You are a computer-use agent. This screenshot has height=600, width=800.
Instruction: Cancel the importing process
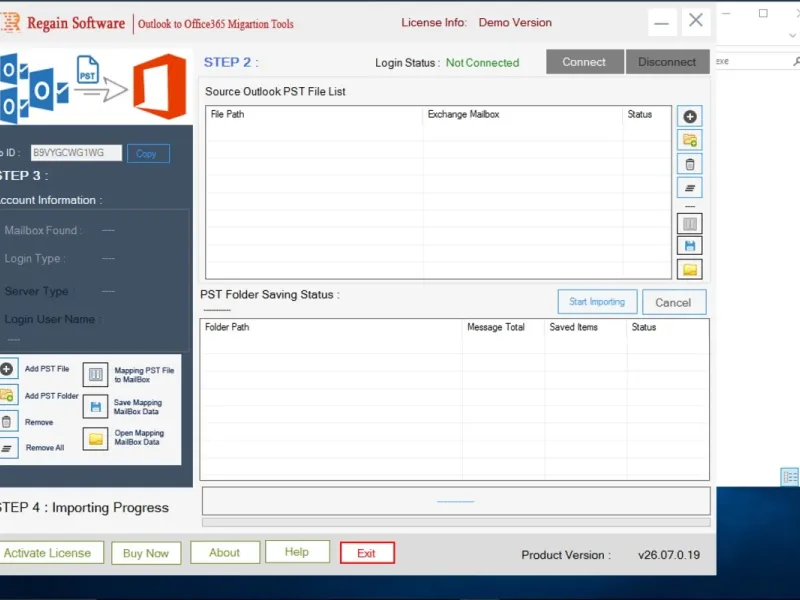pos(674,303)
